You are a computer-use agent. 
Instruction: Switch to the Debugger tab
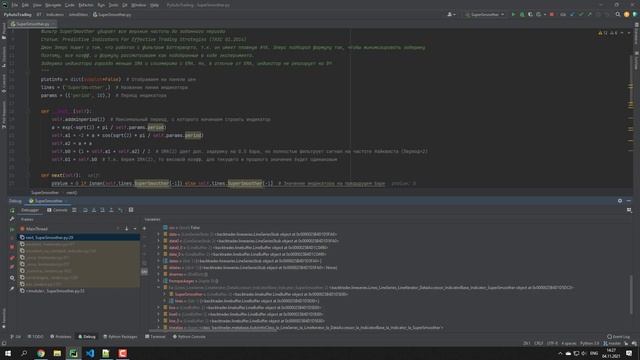tap(30, 210)
